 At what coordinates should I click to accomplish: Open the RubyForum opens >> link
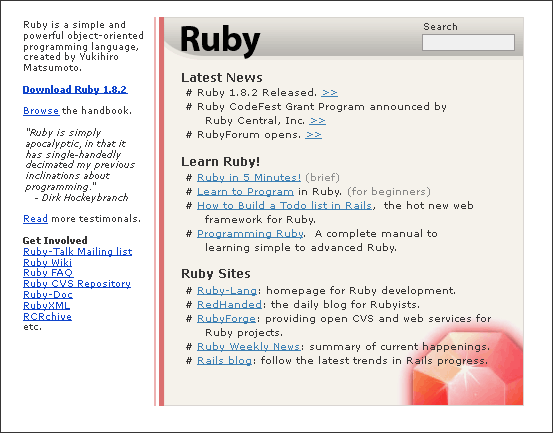(x=314, y=135)
